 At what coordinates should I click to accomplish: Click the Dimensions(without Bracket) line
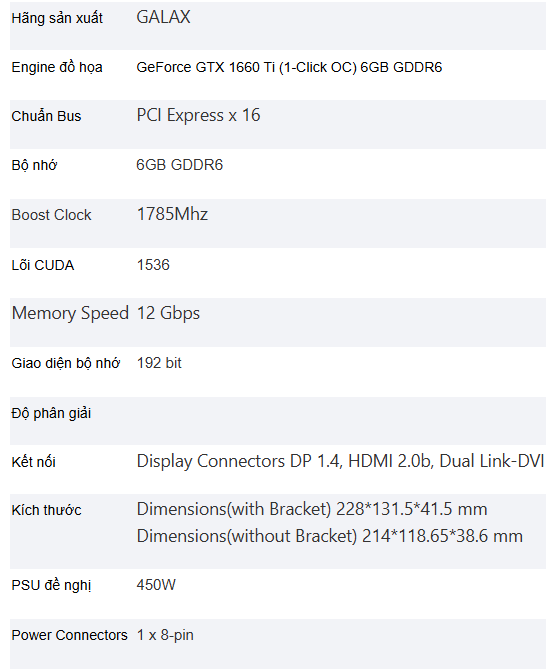tap(329, 536)
